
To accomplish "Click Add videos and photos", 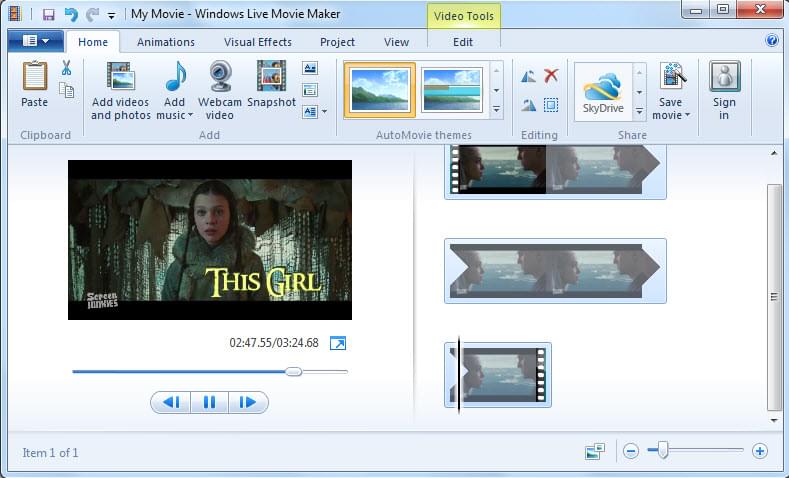I will point(120,90).
